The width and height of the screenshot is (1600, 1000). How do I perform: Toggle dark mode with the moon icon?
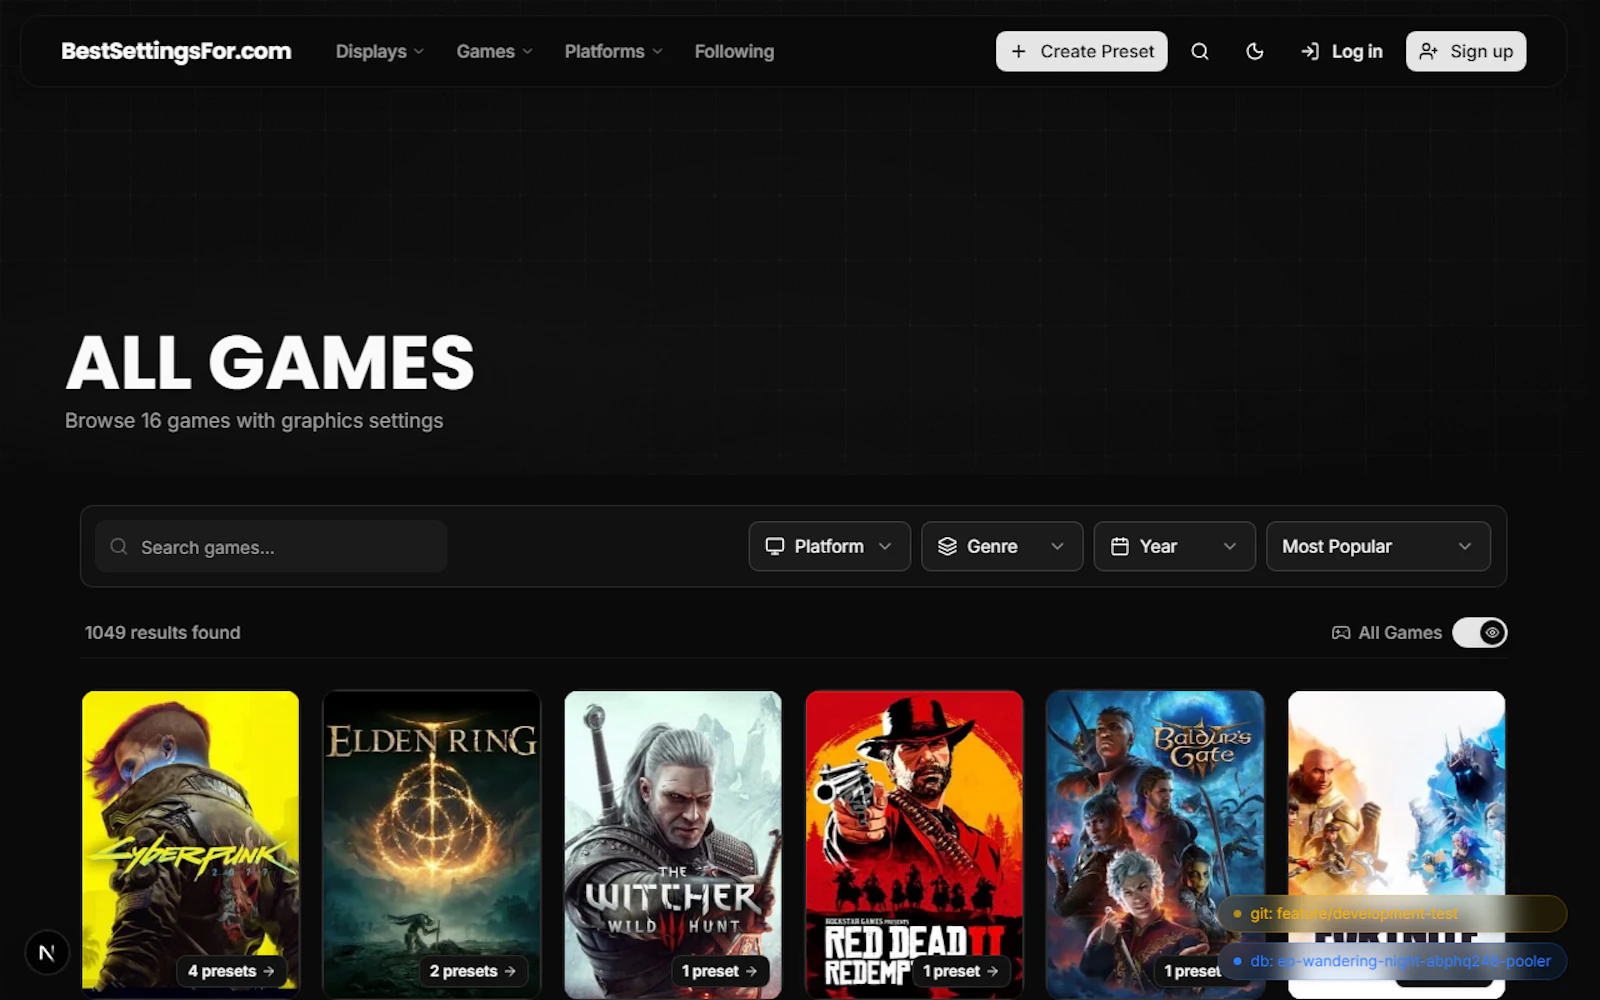coord(1255,51)
